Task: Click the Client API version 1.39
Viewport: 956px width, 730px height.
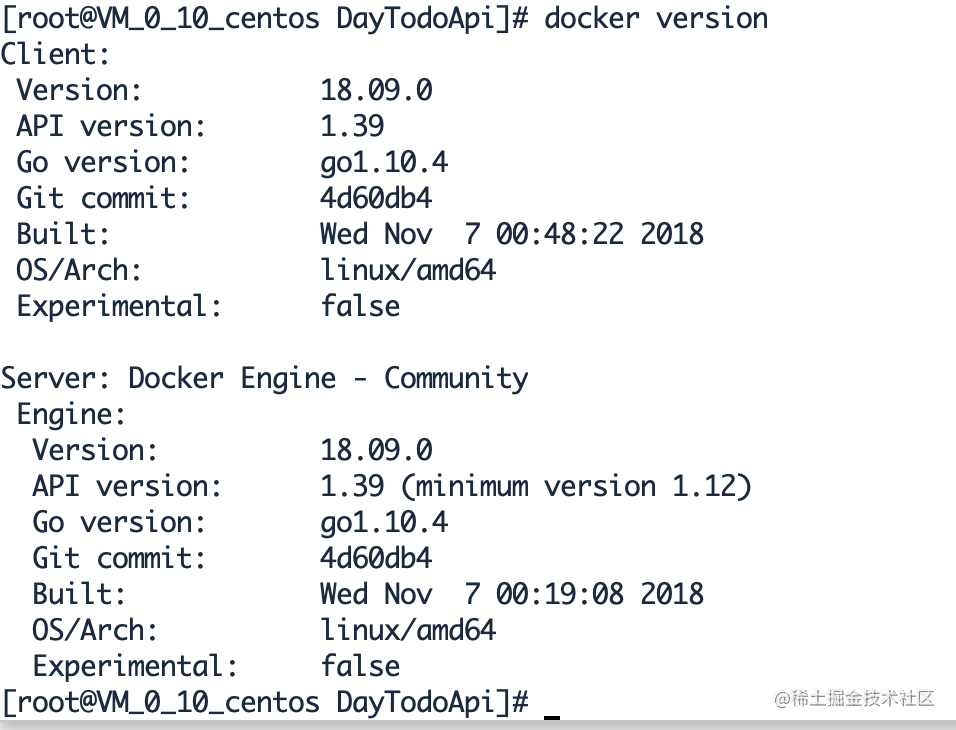Action: pos(352,126)
